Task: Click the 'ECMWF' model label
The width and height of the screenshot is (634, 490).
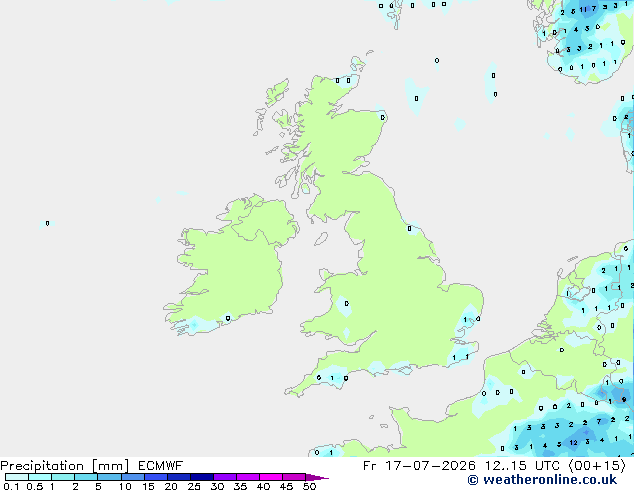Action: [x=161, y=466]
